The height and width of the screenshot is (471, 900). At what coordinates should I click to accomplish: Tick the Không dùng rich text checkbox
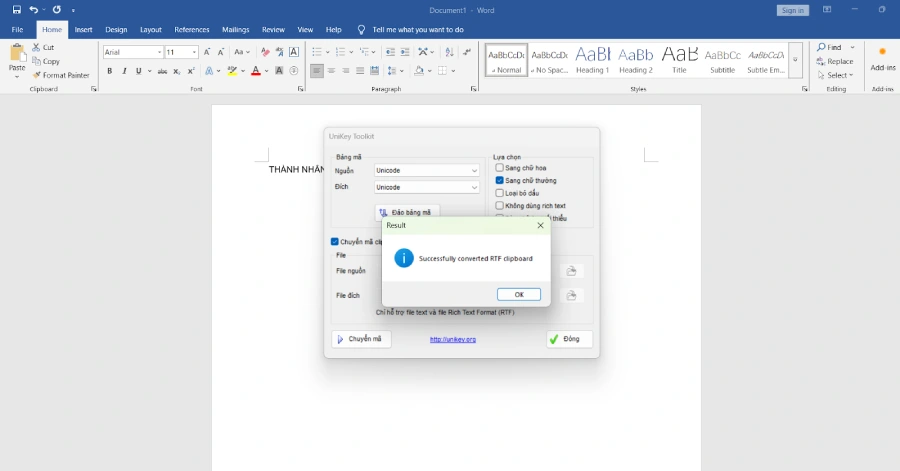pos(499,205)
